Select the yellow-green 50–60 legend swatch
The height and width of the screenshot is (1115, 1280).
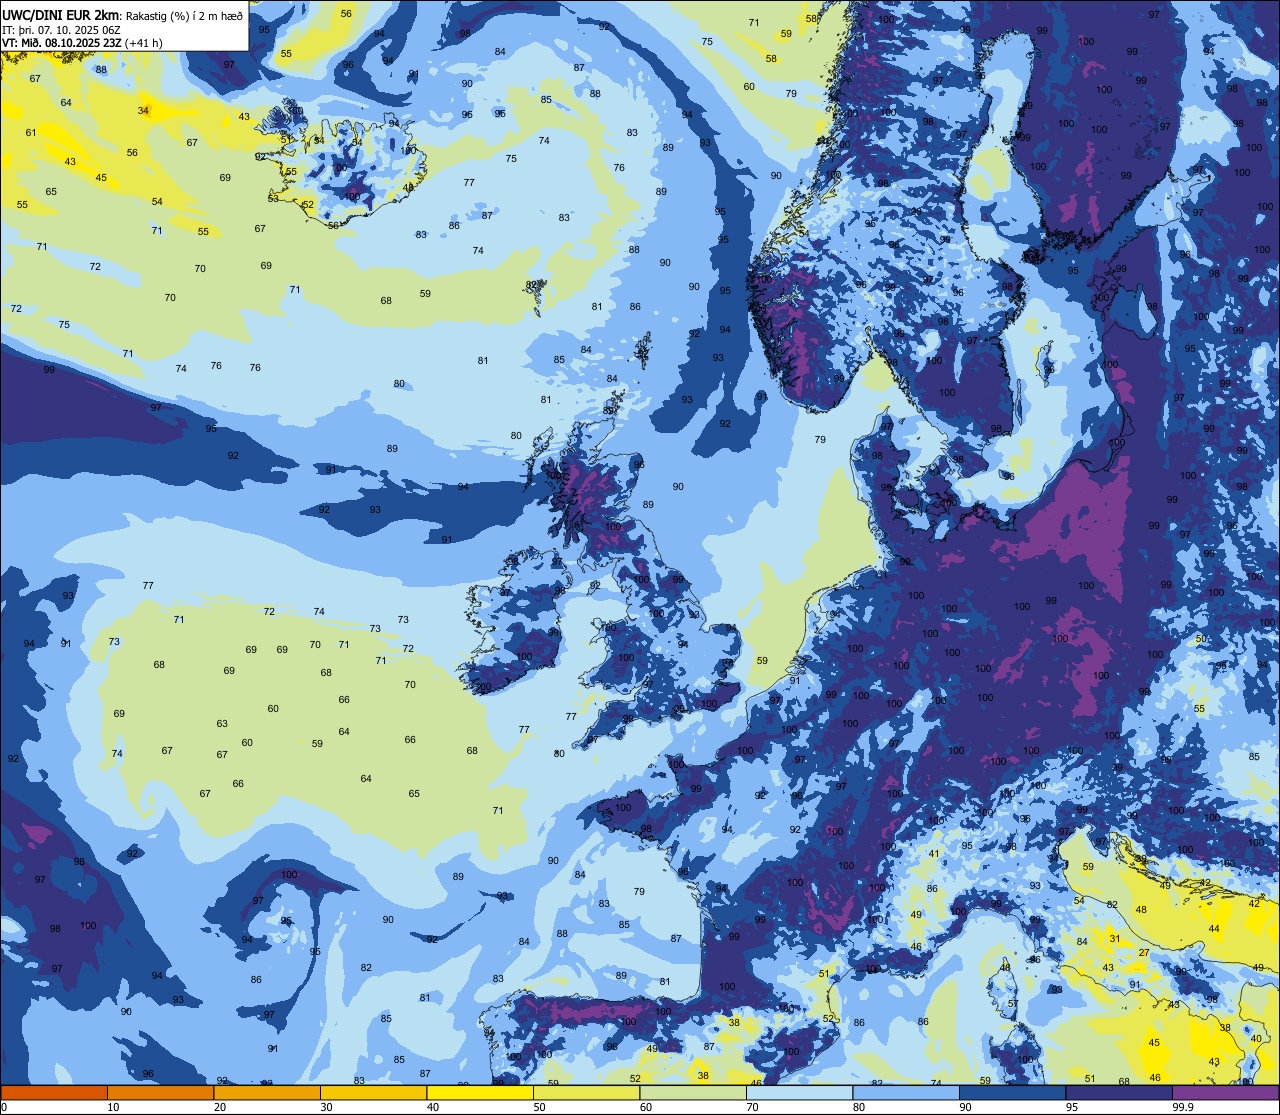(586, 1092)
